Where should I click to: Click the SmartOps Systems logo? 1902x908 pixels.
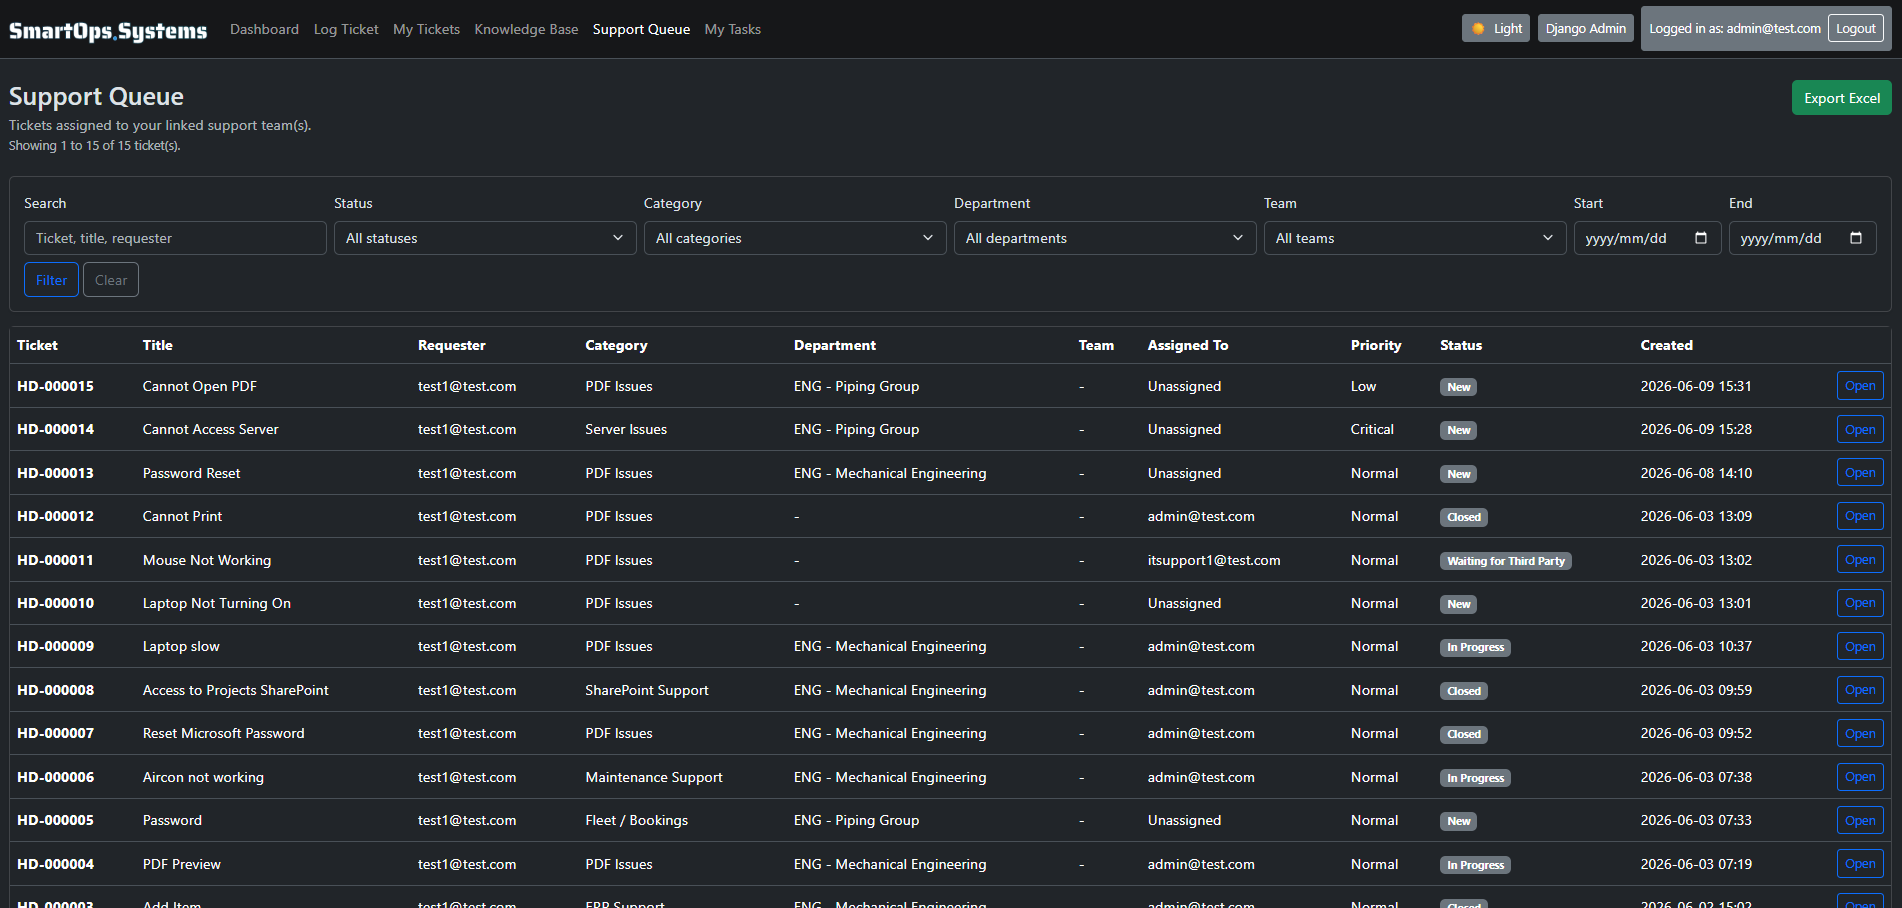click(x=108, y=30)
